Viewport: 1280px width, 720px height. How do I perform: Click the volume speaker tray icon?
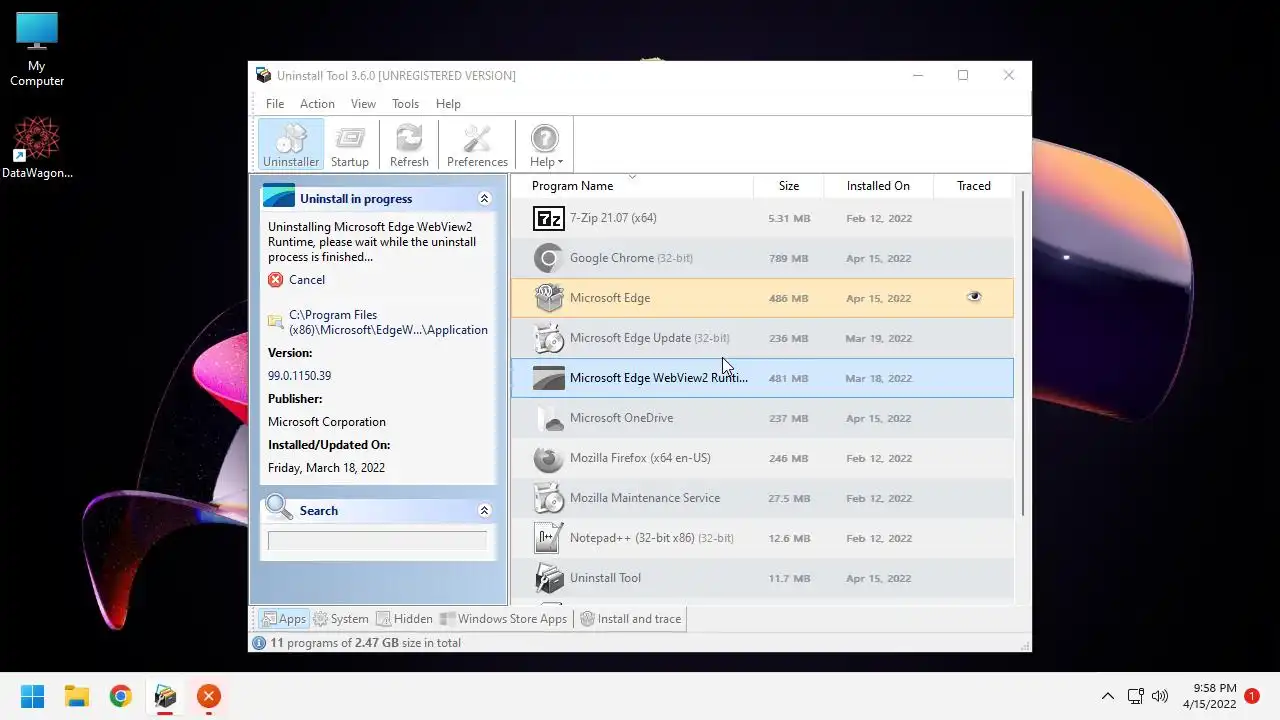click(x=1160, y=696)
